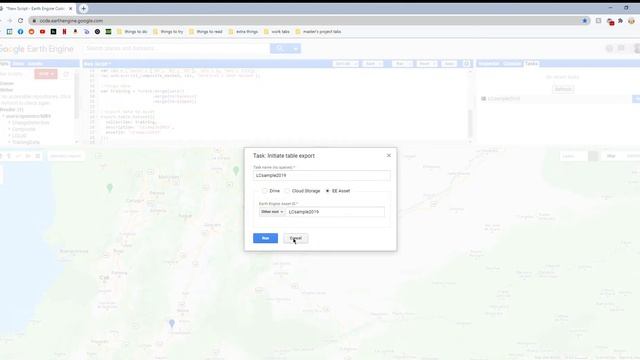Open the 'extra things' bookmark folder
Viewport: 640px width, 360px height.
coord(243,31)
